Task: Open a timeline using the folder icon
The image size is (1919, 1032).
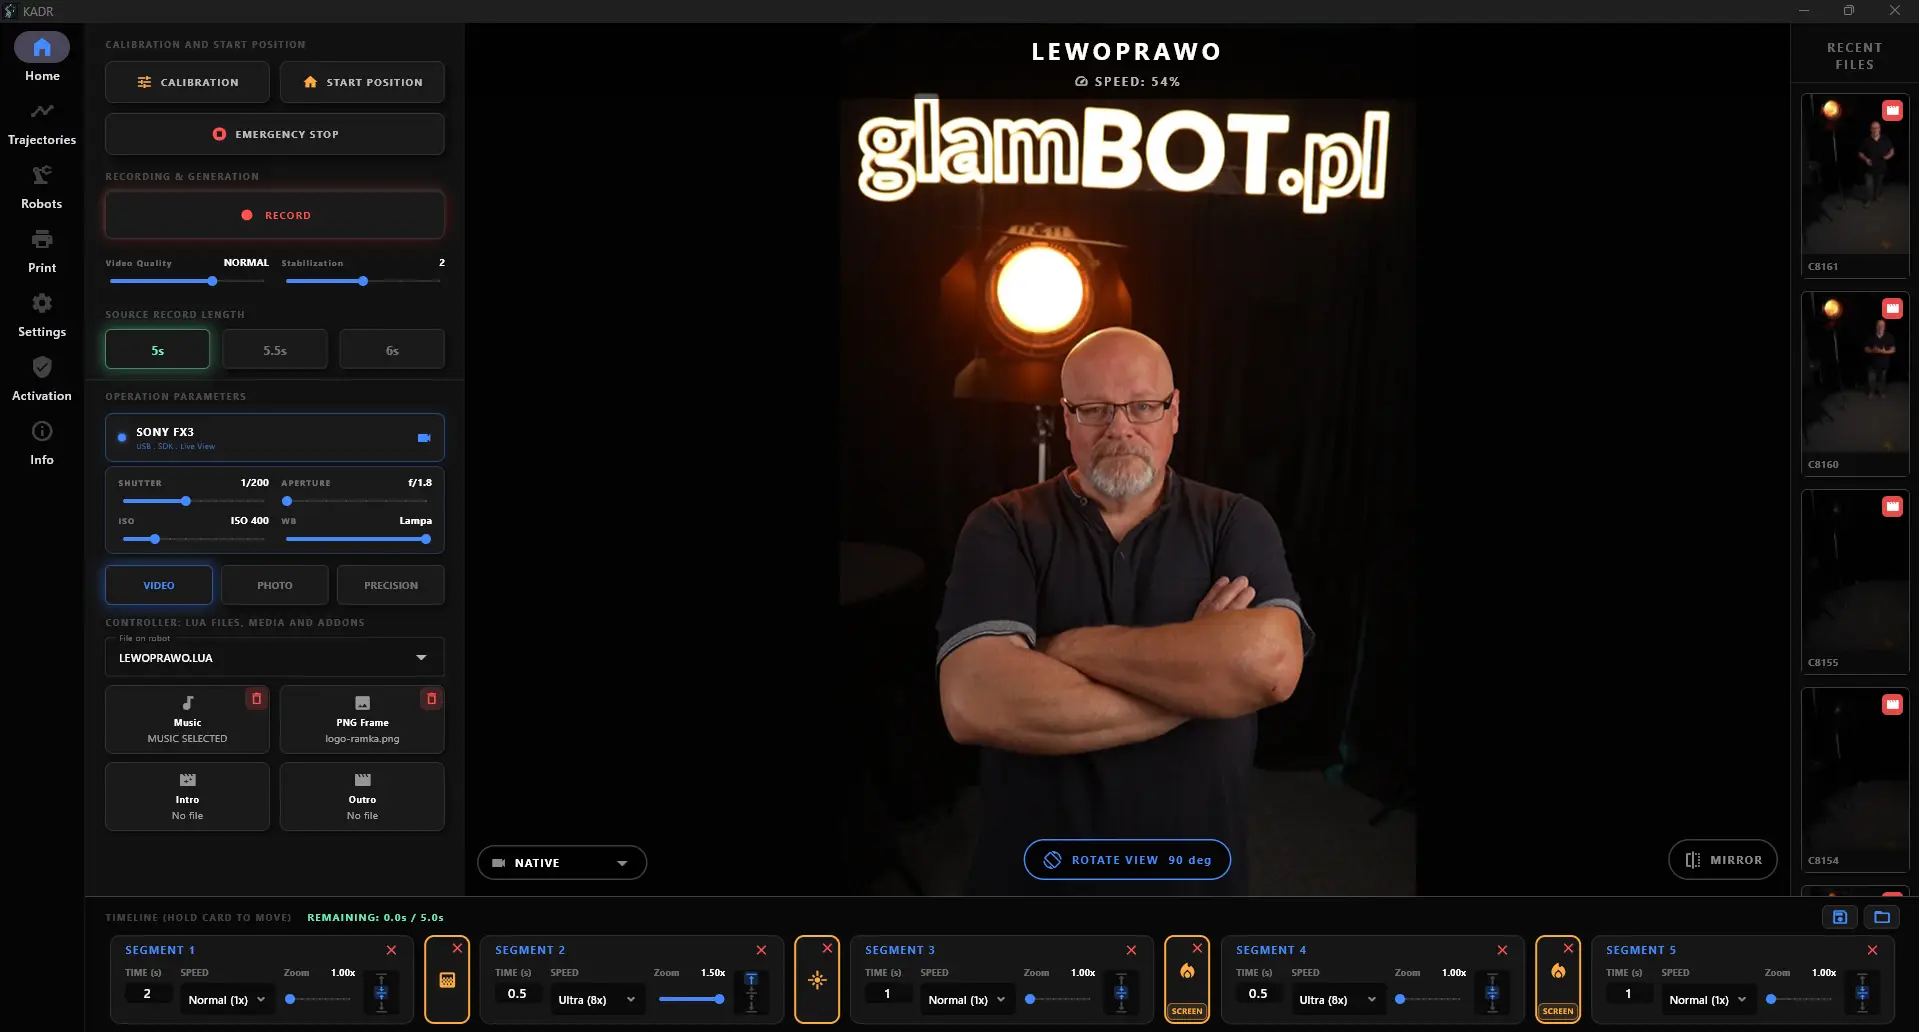Action: [x=1882, y=917]
